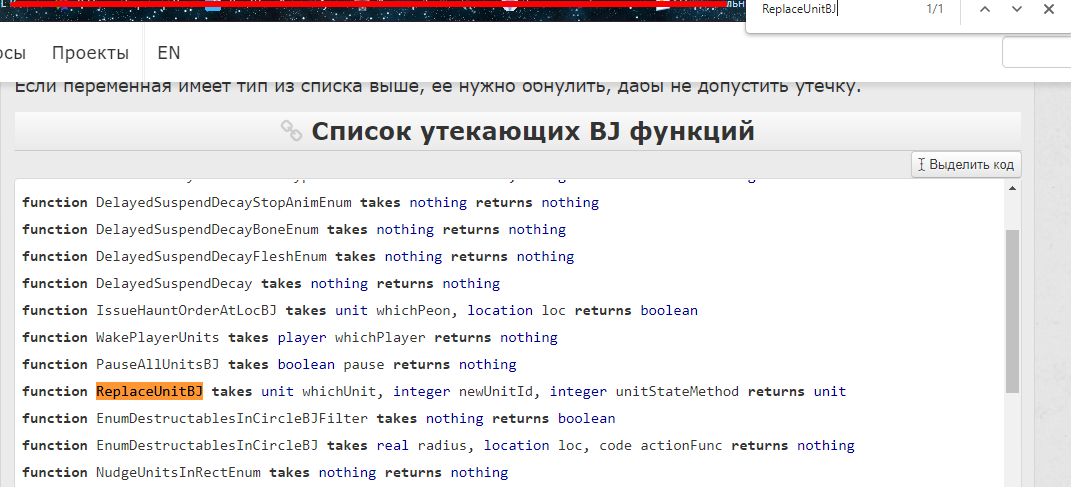1071x487 pixels.
Task: Click NudgeUnitsInRectEnum function name
Action: pos(178,473)
